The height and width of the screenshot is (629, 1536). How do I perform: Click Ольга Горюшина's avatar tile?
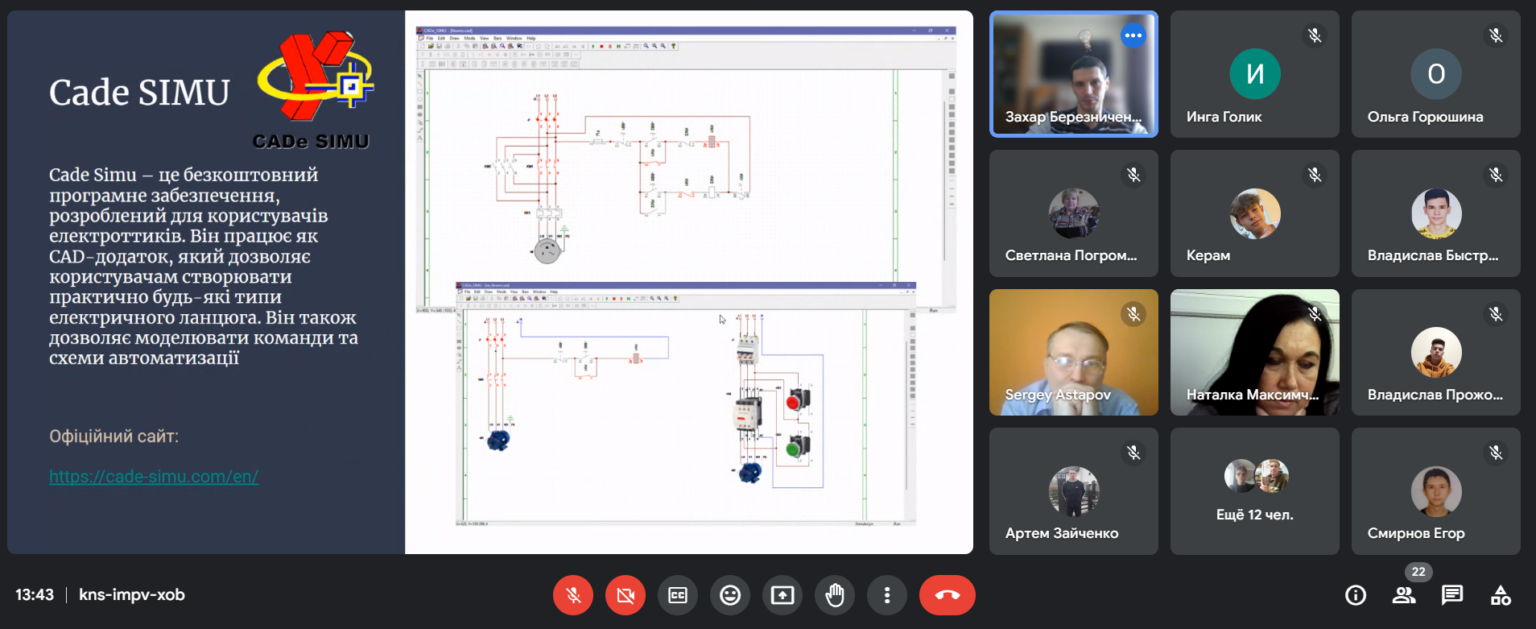[x=1435, y=74]
